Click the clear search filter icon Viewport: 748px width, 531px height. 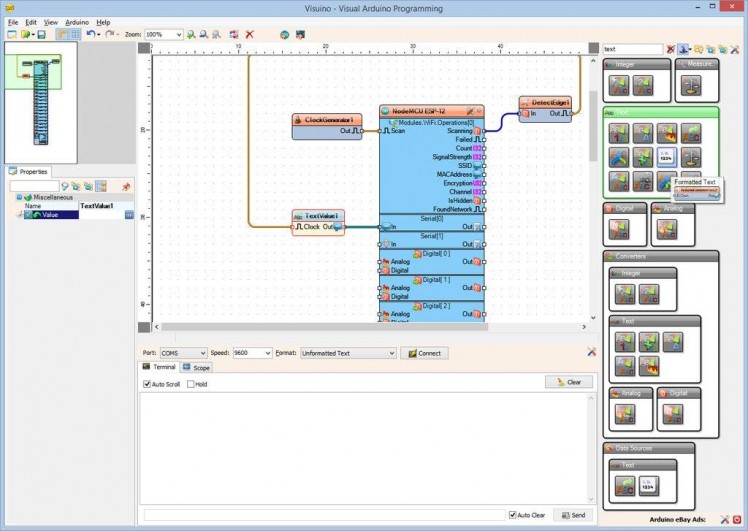click(670, 49)
